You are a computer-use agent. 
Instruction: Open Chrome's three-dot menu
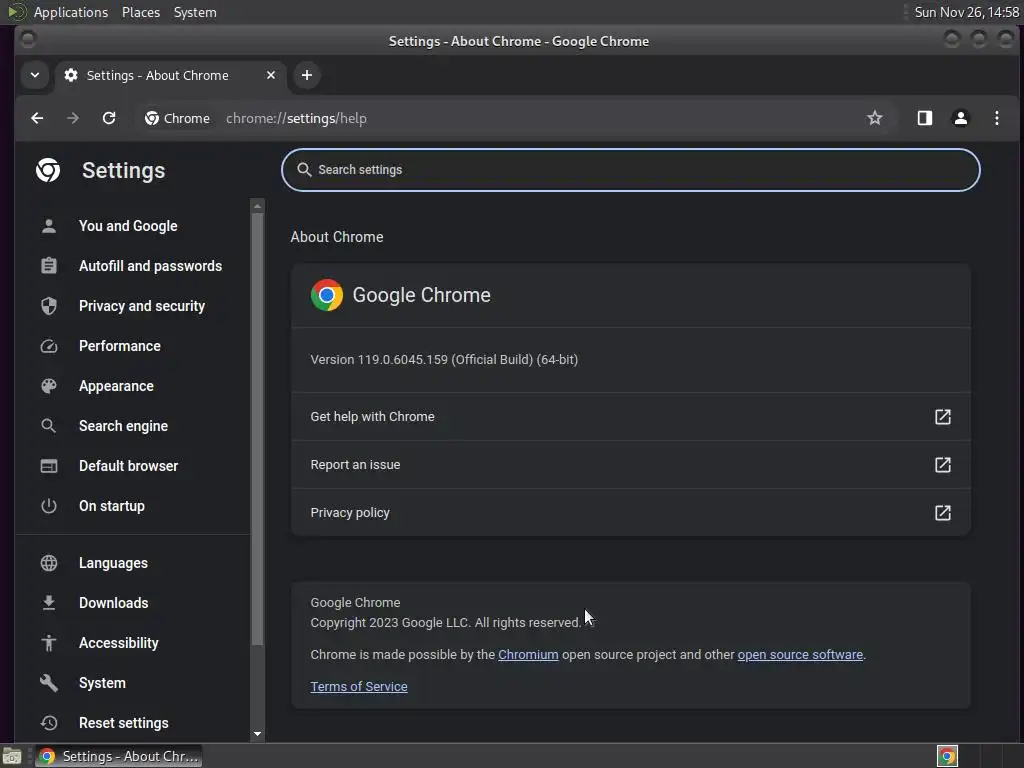coord(996,118)
